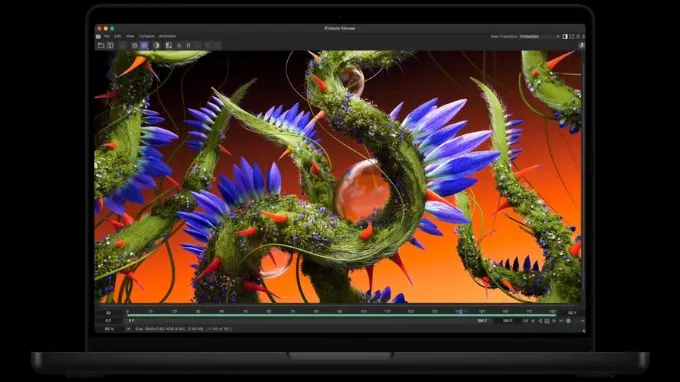680x382 pixels.
Task: Click the last icon in the top-right row
Action: pos(583,36)
